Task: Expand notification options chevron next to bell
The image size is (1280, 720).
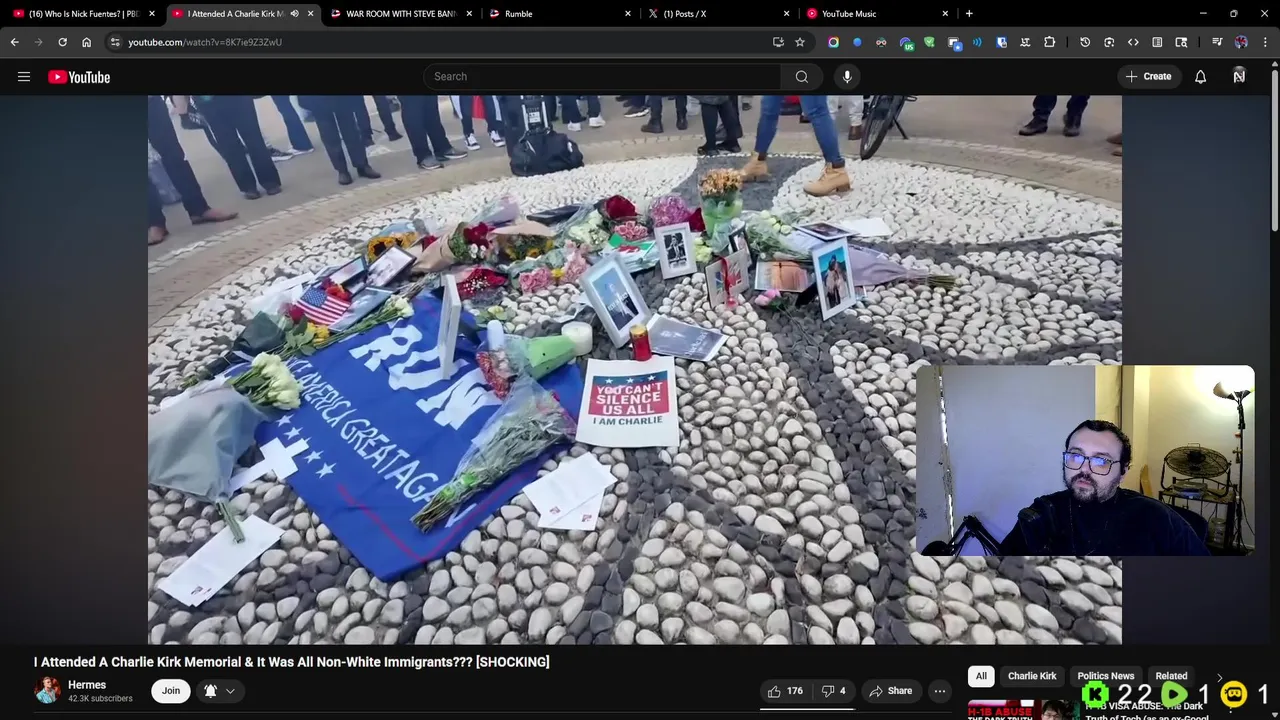Action: click(230, 691)
